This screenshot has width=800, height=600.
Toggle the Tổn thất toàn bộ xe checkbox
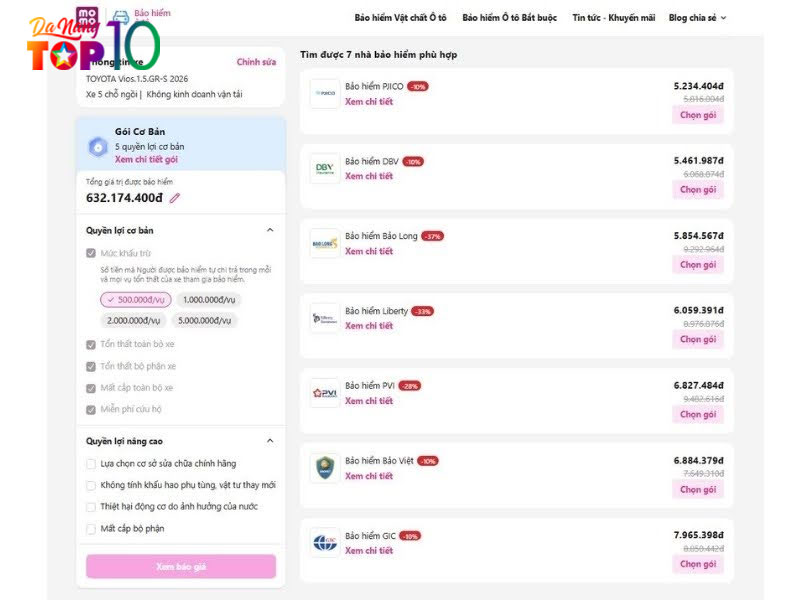[x=91, y=345]
